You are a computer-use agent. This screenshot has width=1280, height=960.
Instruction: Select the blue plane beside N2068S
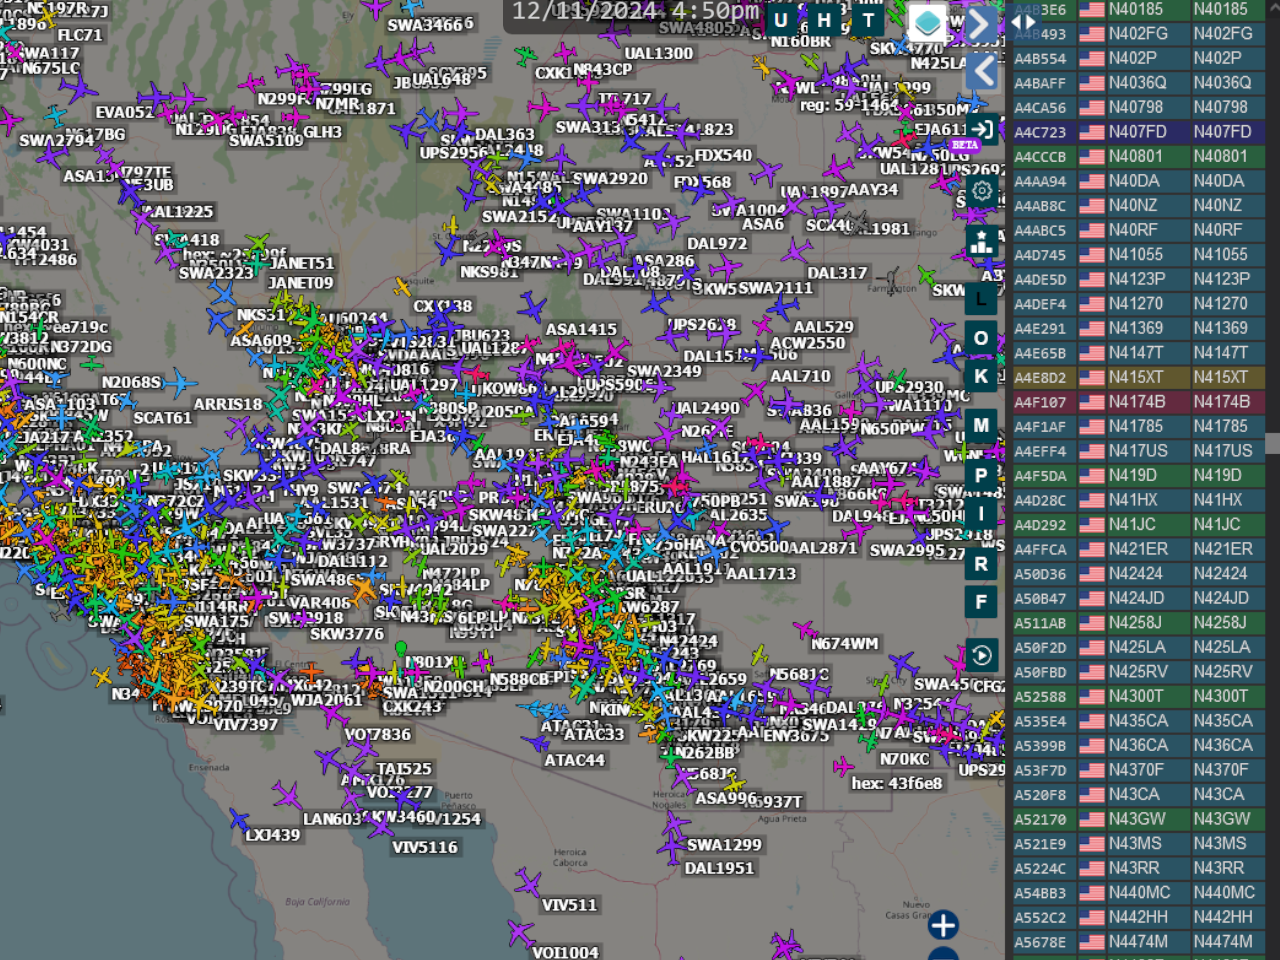181,382
